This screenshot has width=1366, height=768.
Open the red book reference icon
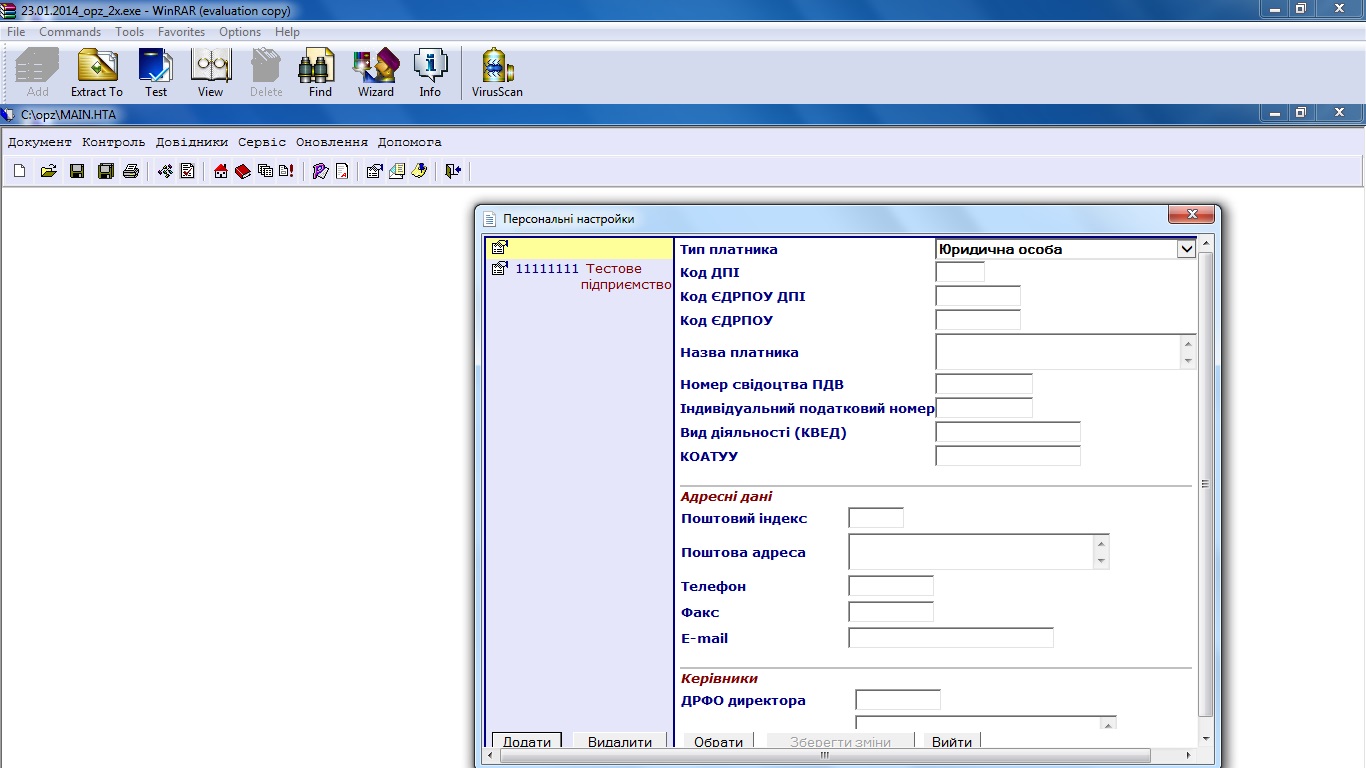(x=243, y=171)
